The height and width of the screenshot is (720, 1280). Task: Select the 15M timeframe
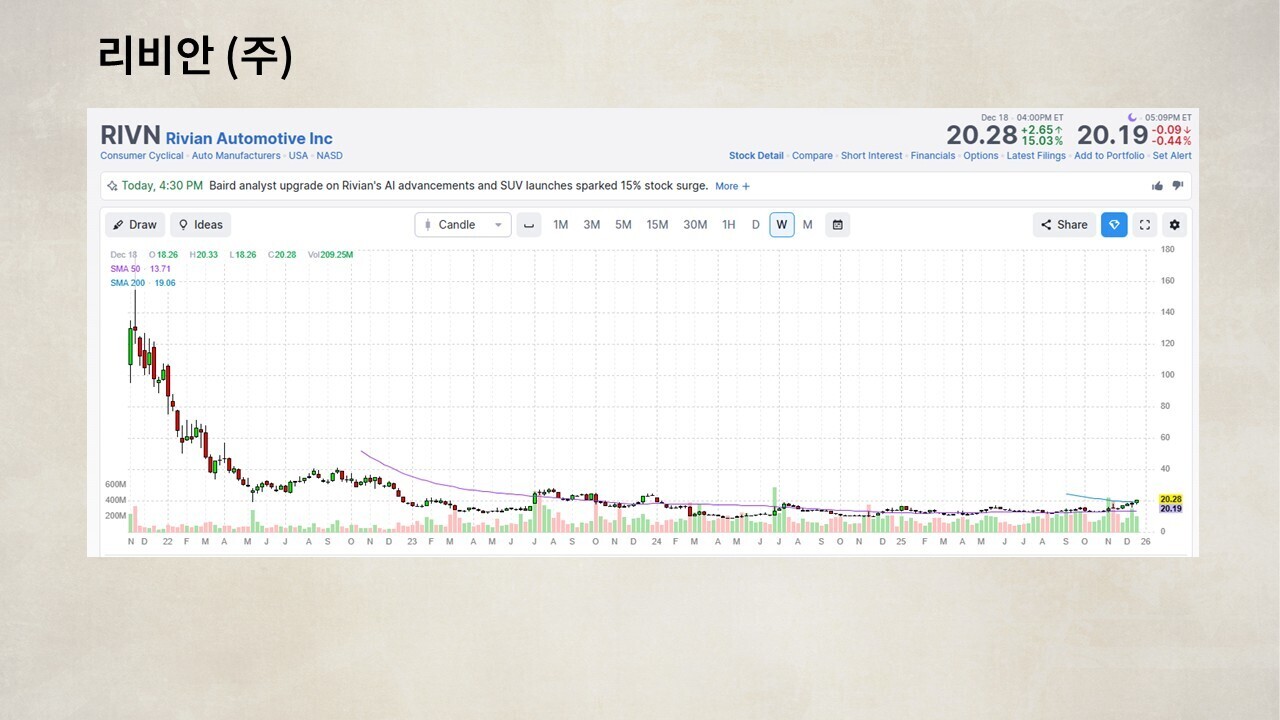(x=657, y=225)
